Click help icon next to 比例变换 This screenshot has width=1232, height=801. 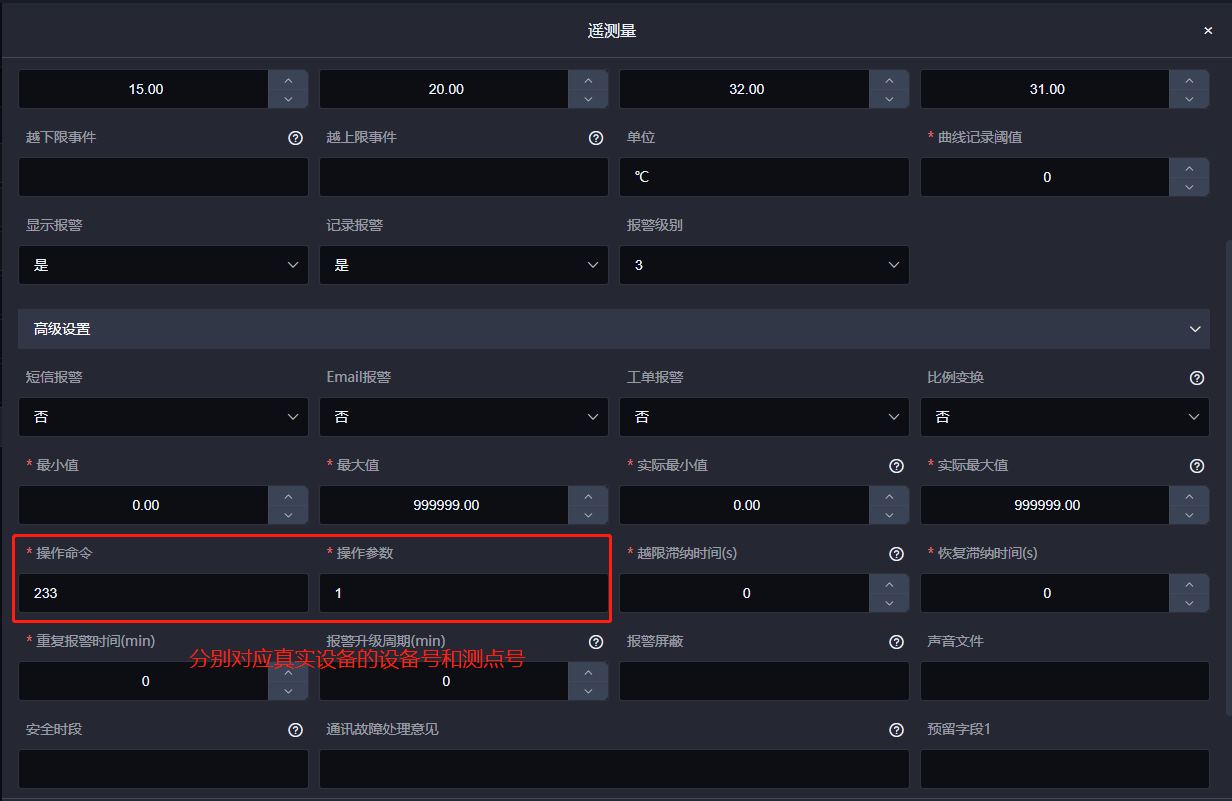tap(1197, 378)
